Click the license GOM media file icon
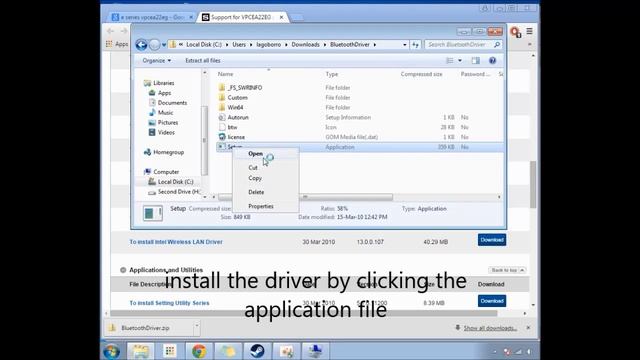Viewport: 640px width, 360px height. coord(222,137)
